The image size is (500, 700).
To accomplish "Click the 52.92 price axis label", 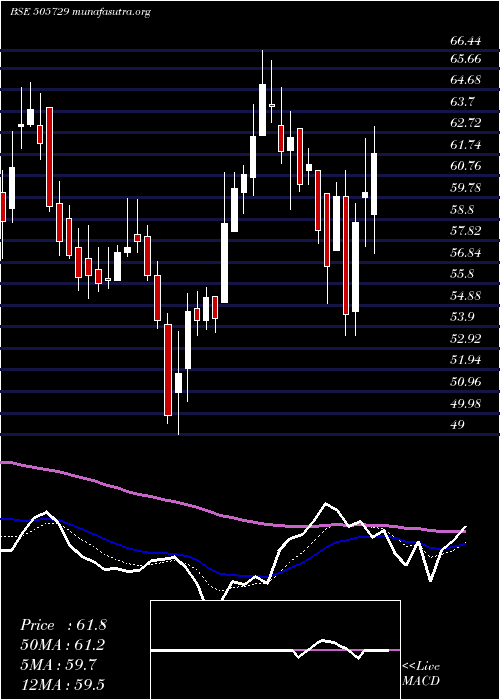I will [x=466, y=338].
